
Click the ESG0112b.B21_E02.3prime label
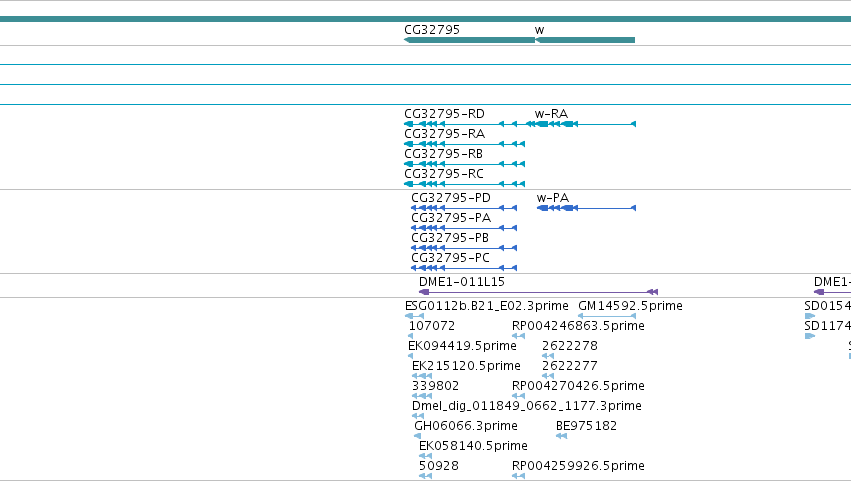(x=486, y=306)
